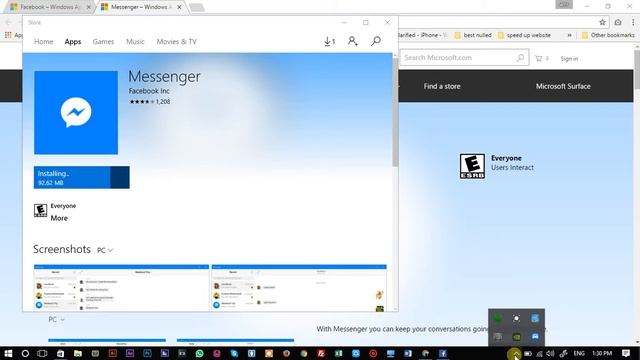Click the Search Microsoft.com field

tap(464, 58)
